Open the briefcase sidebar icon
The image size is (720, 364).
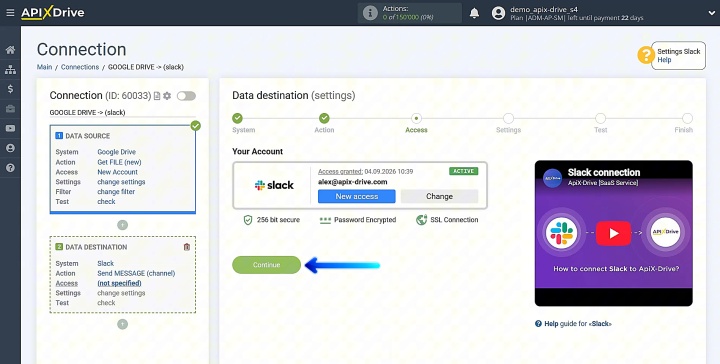click(x=10, y=109)
